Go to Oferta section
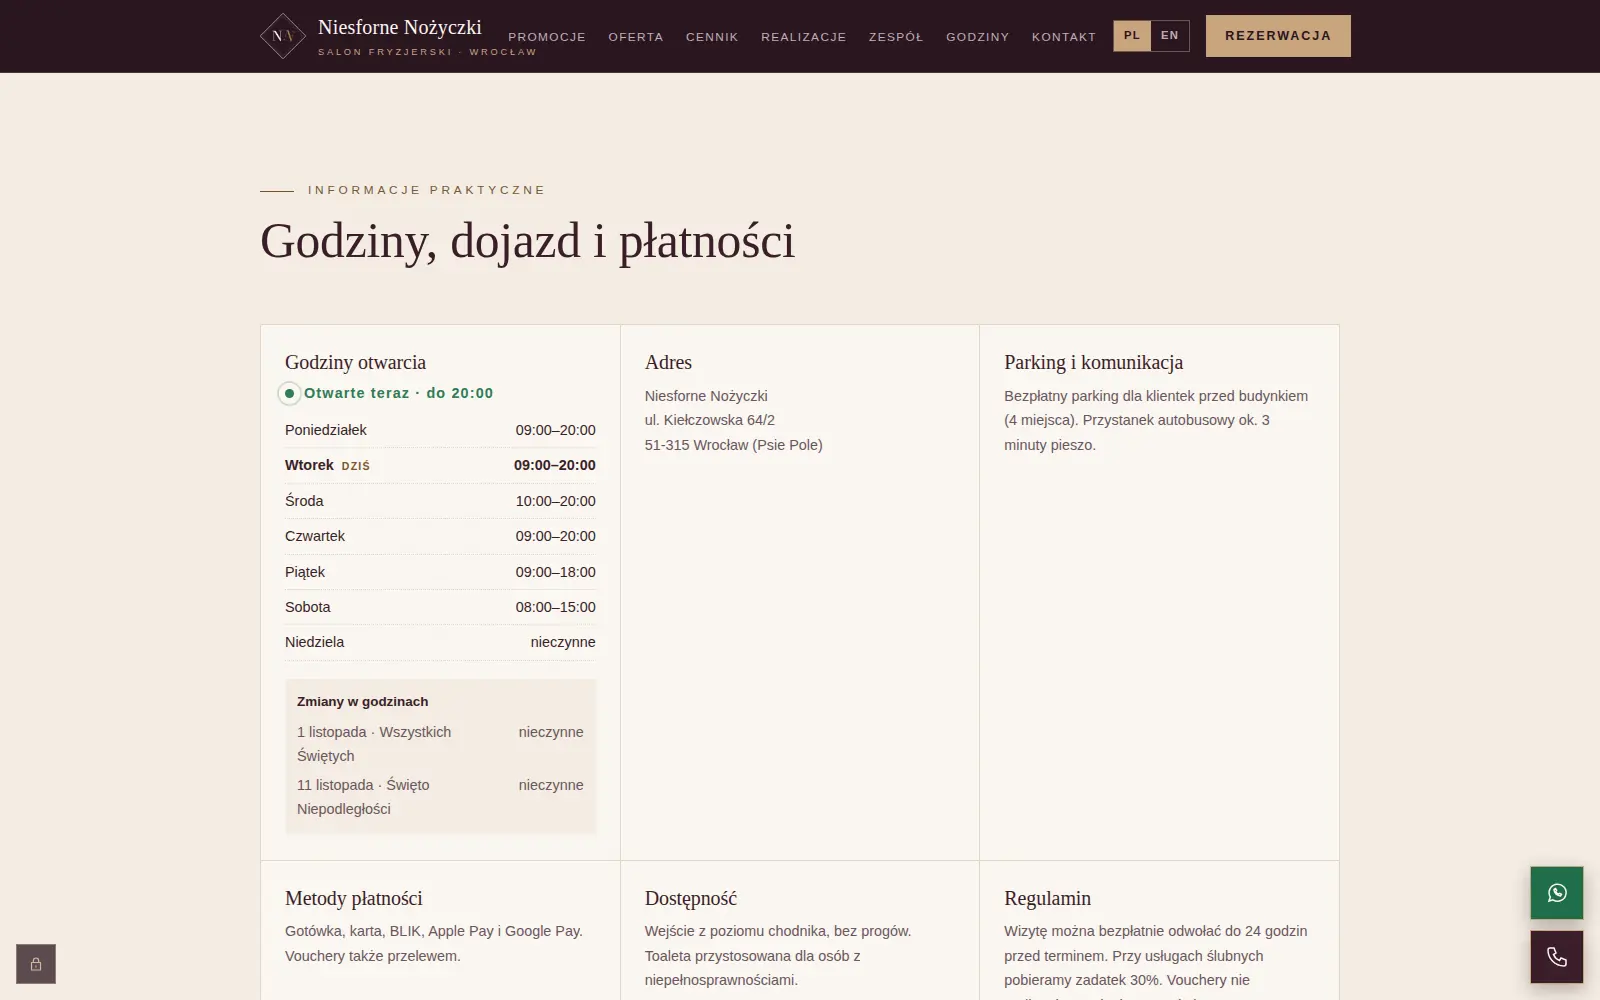 pos(636,37)
